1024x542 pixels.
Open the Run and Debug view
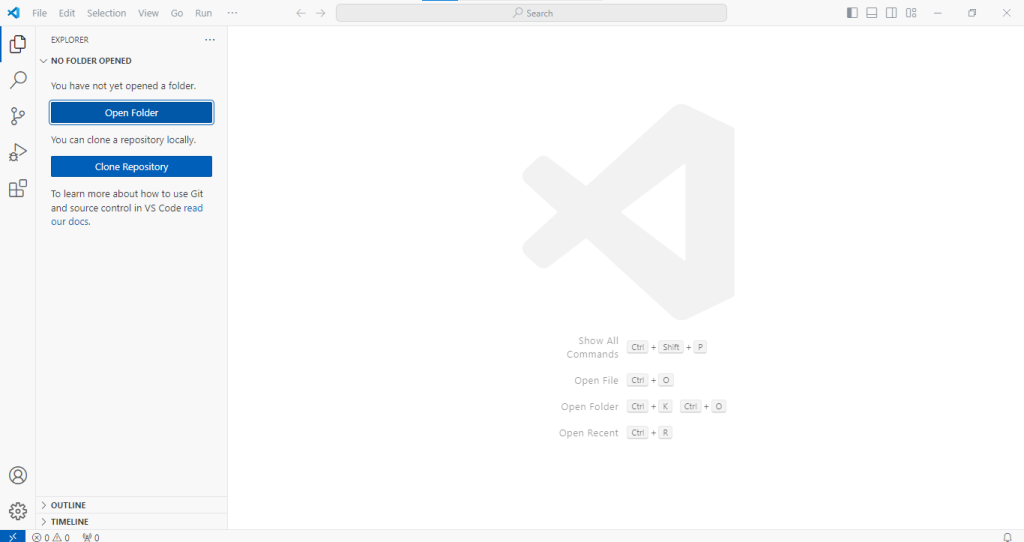click(x=17, y=152)
